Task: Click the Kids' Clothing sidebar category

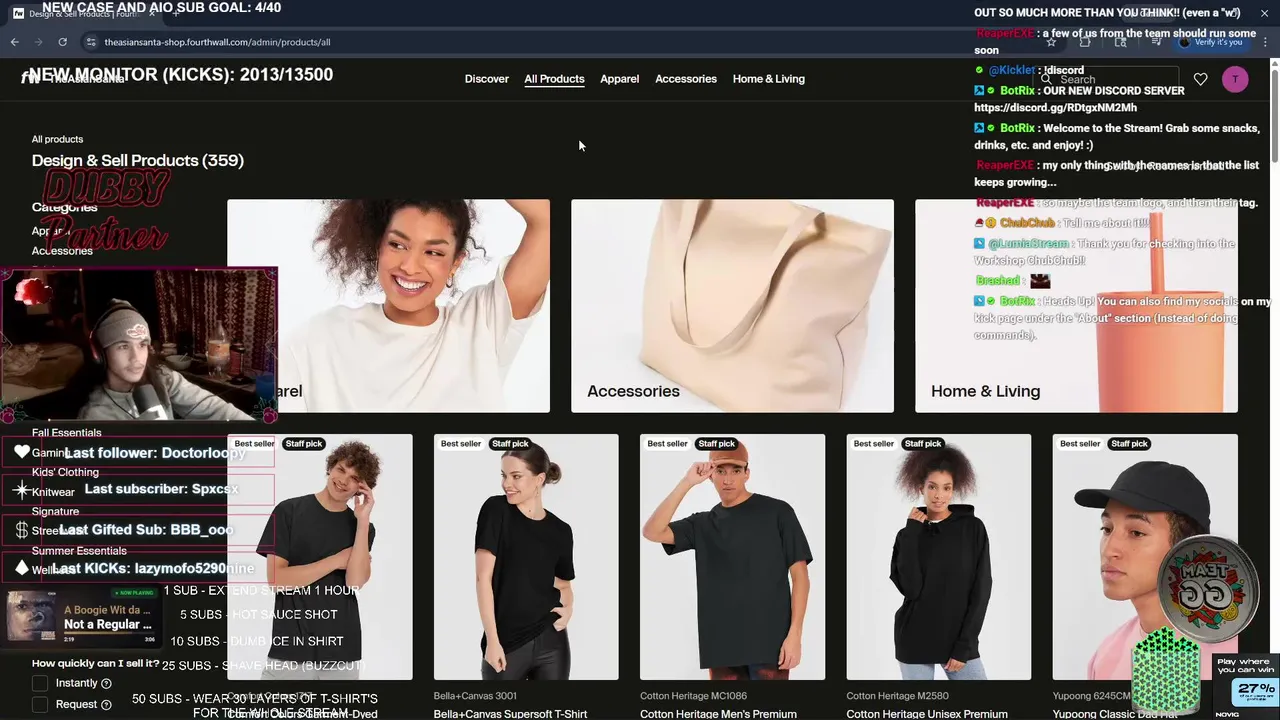Action: click(x=65, y=472)
